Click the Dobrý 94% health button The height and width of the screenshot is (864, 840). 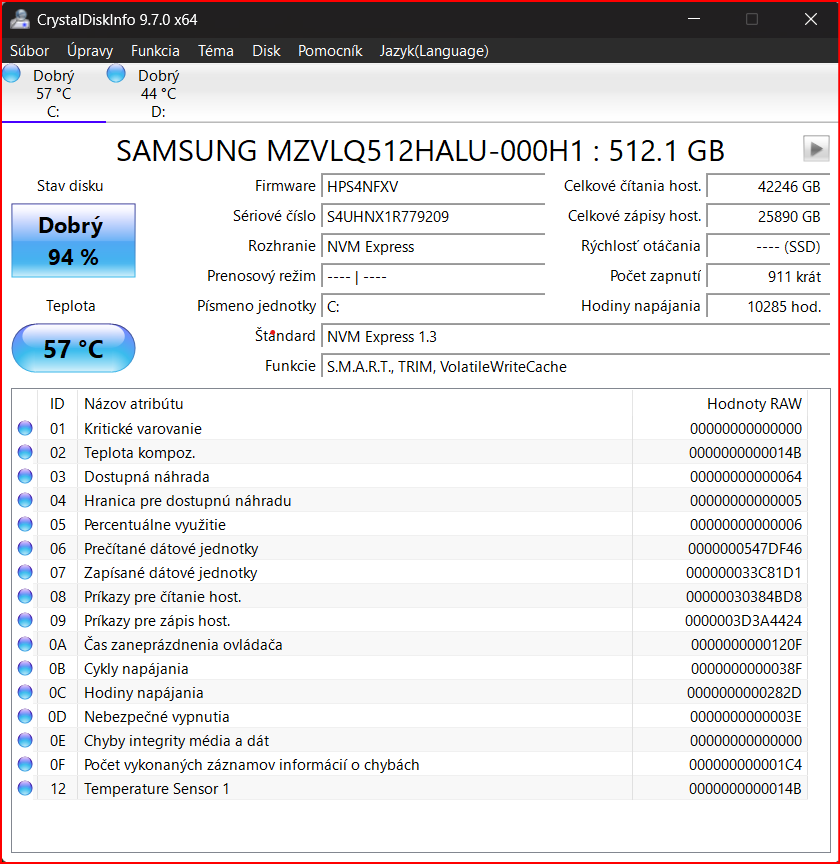tap(73, 240)
